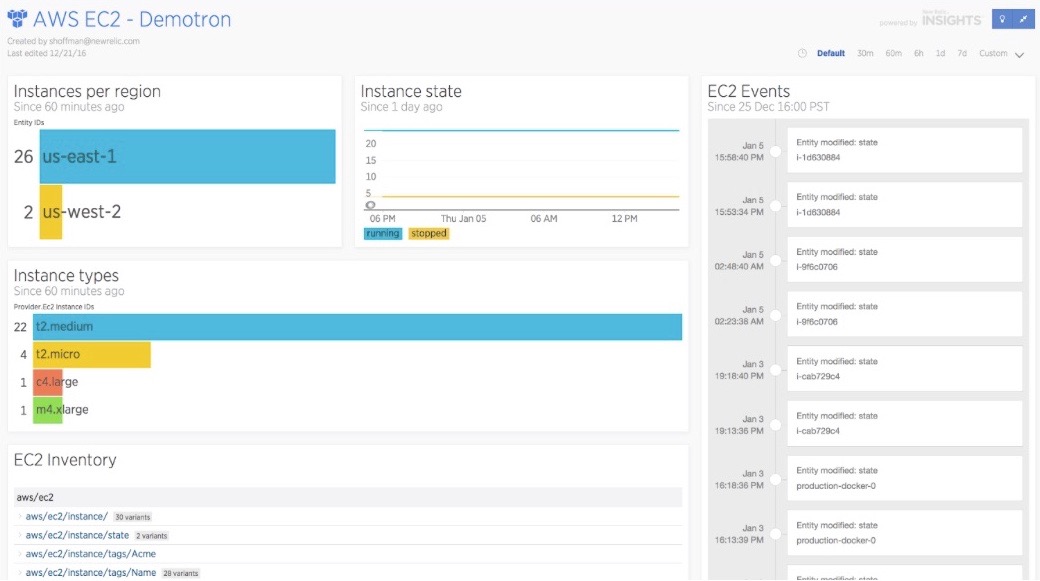
Task: Click the blue us-east-1 region bar
Action: point(187,157)
